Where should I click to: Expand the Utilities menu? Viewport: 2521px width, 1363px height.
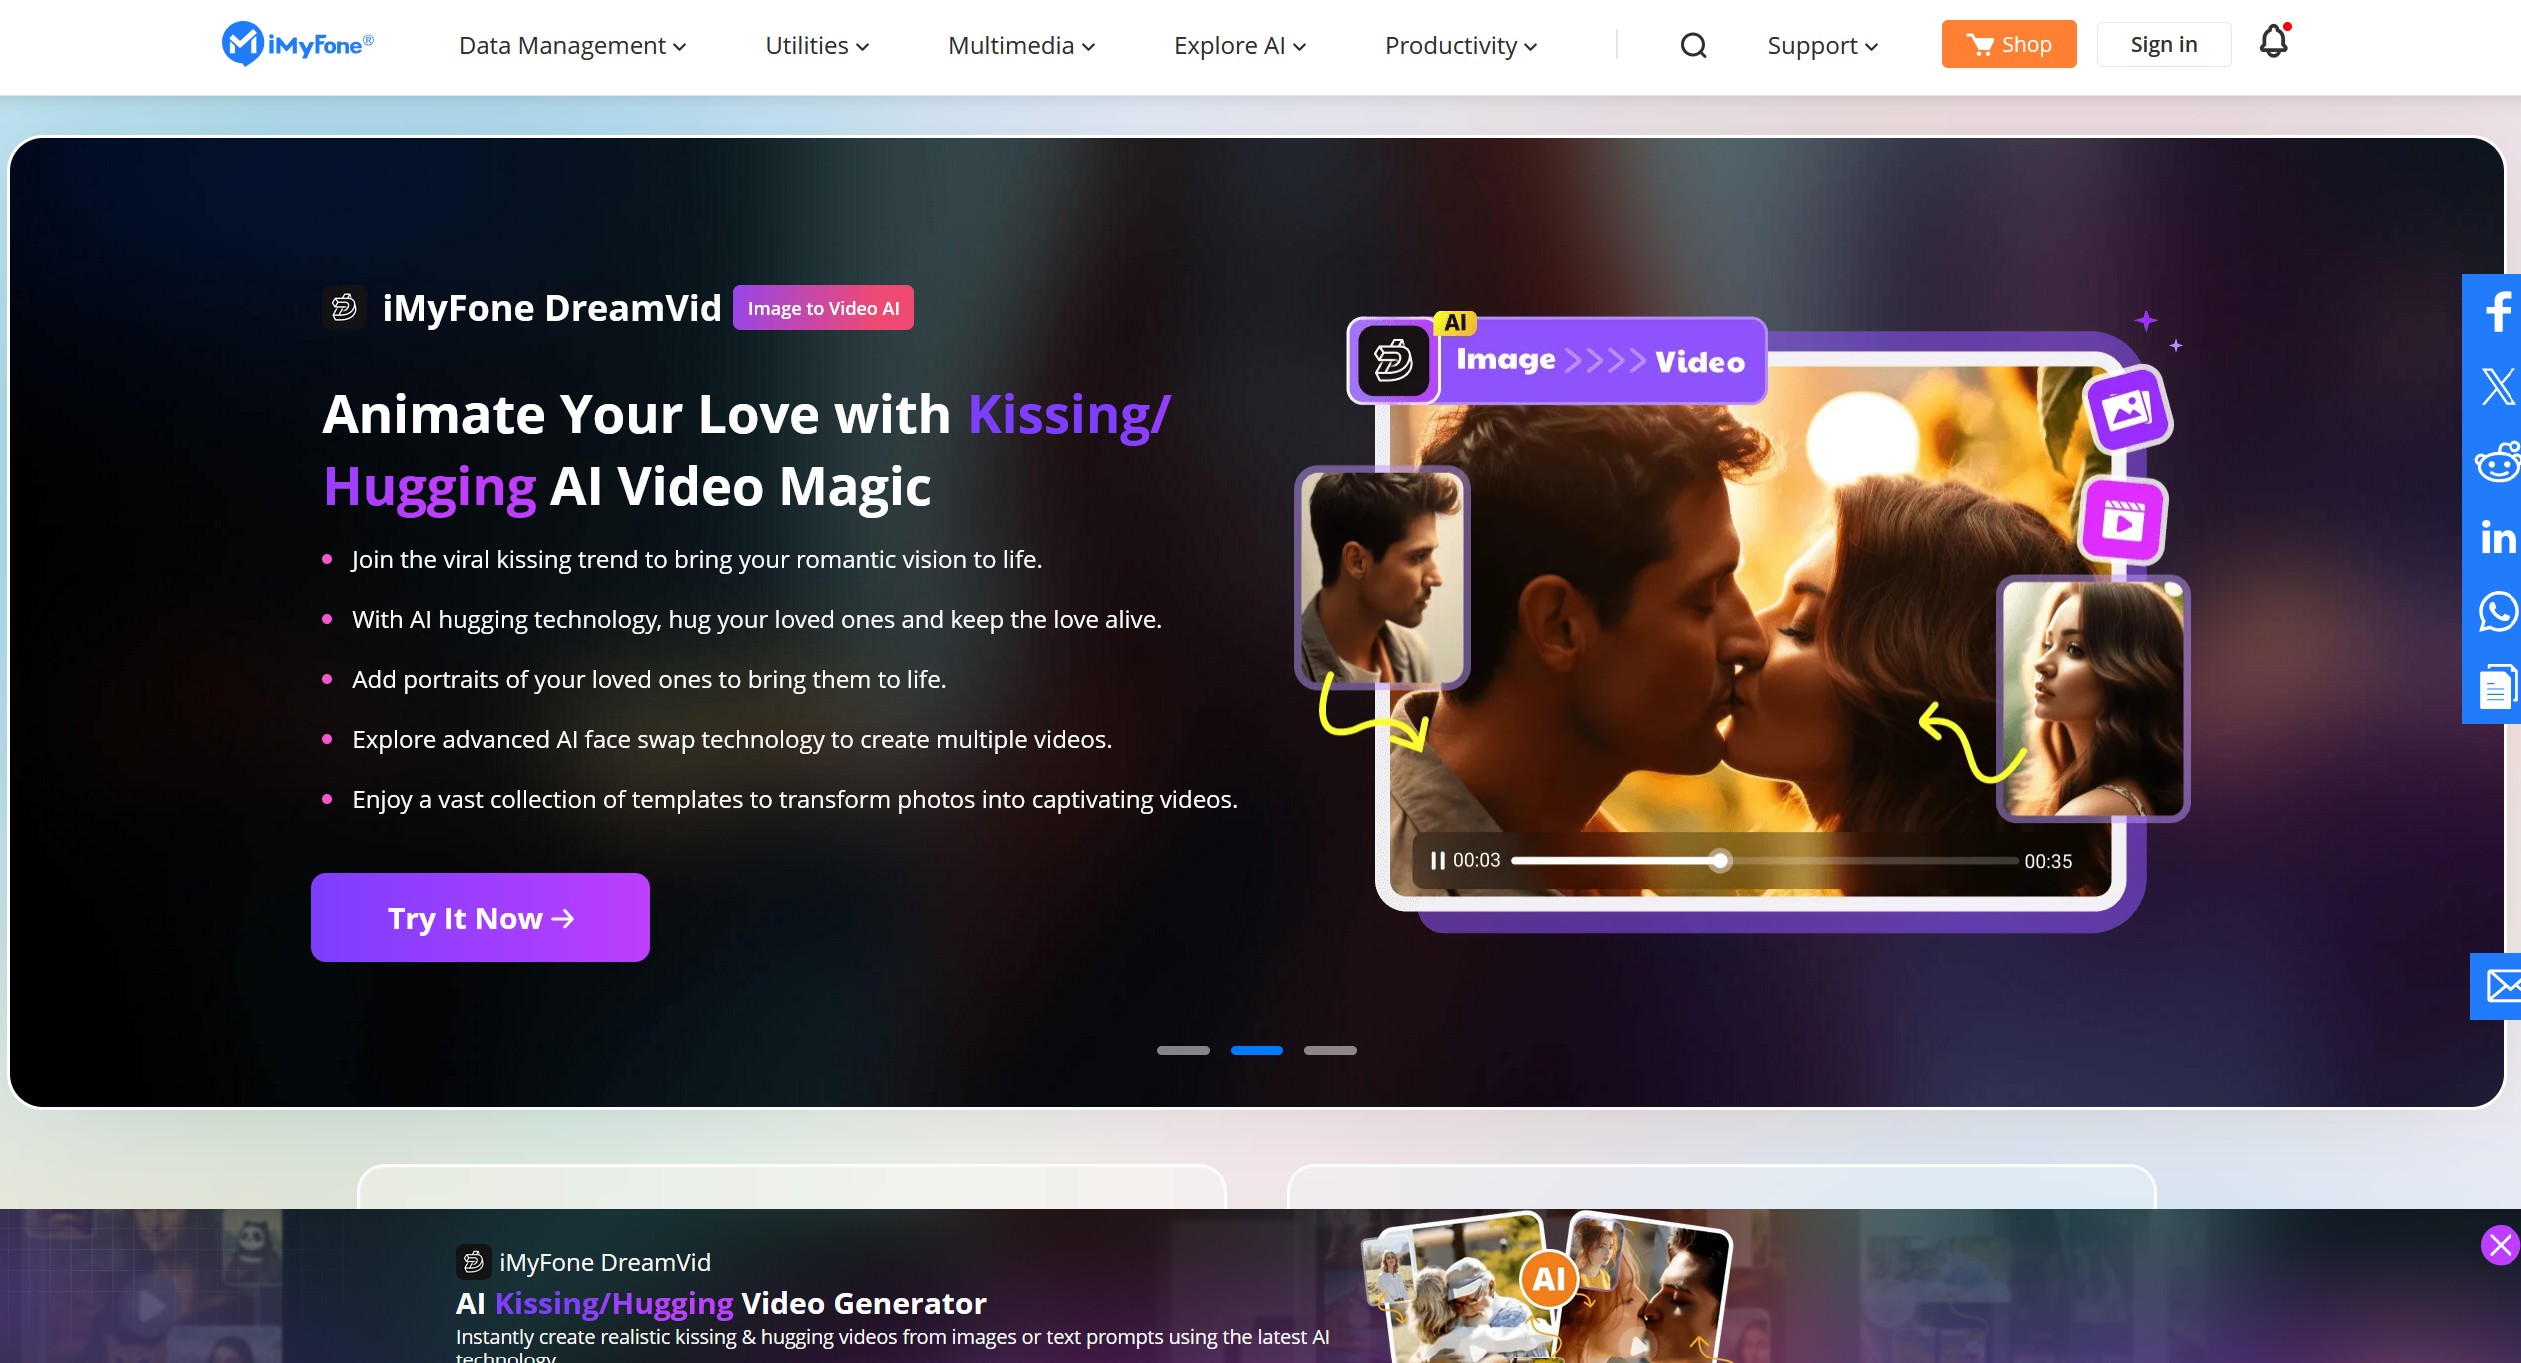[817, 46]
